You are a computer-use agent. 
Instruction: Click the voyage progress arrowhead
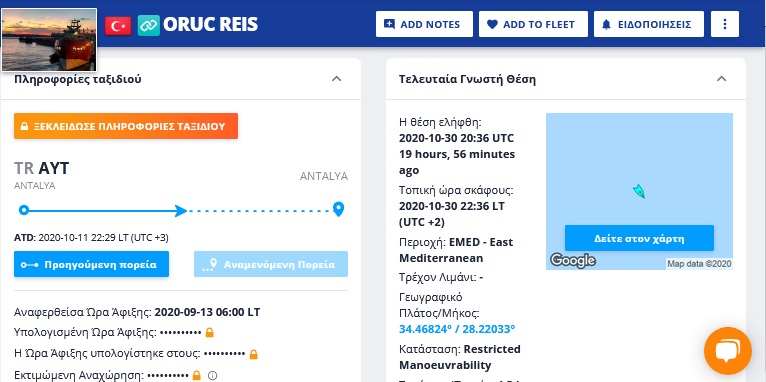(x=181, y=211)
